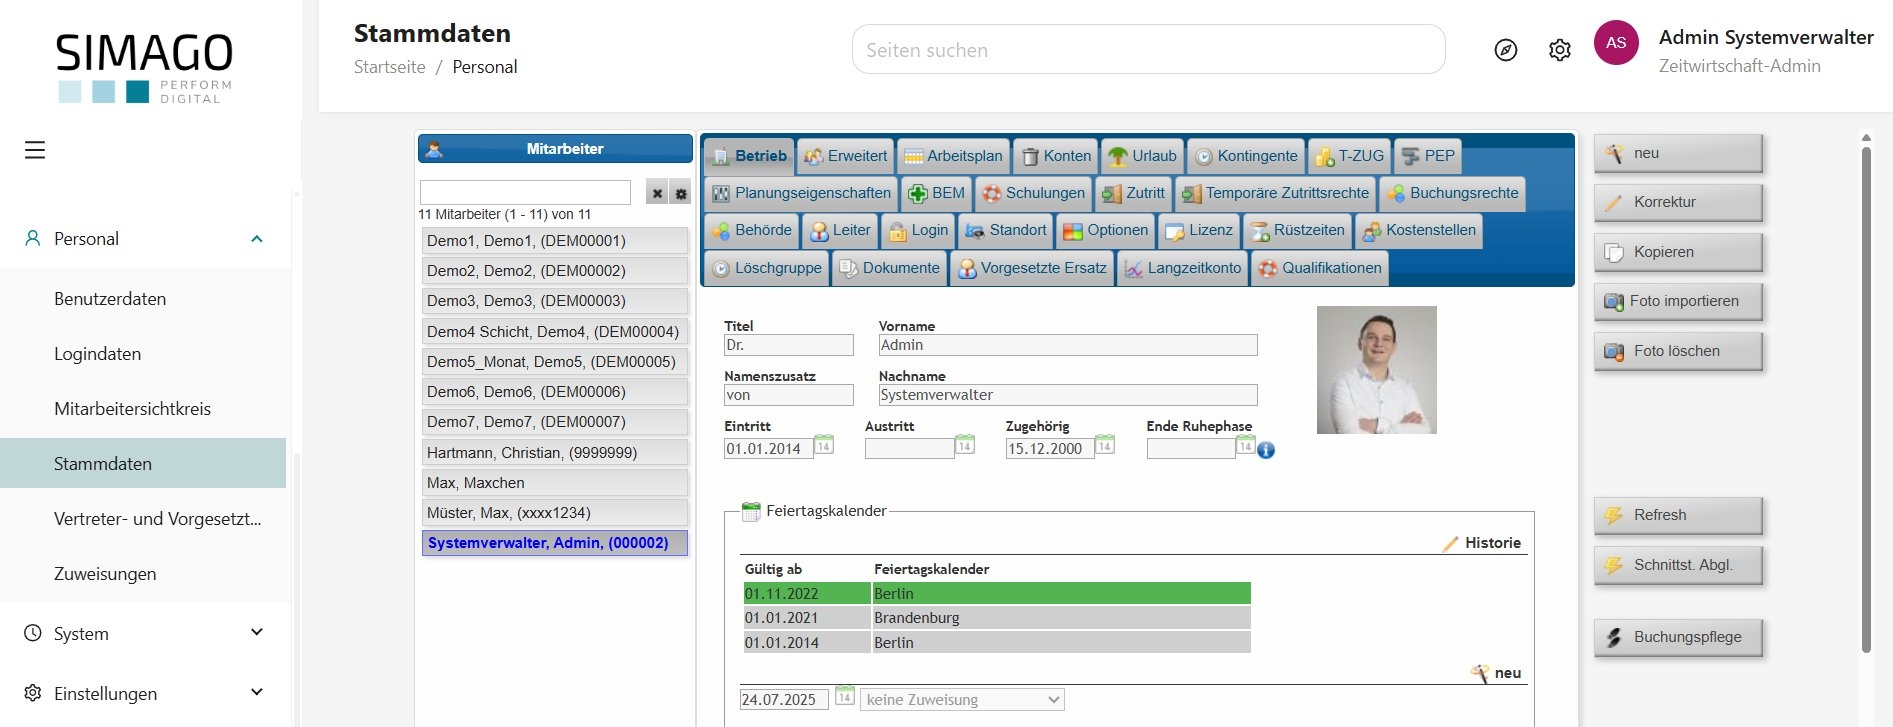Click the Schnittst. Abgl. button
The width and height of the screenshot is (1893, 727).
click(1678, 565)
